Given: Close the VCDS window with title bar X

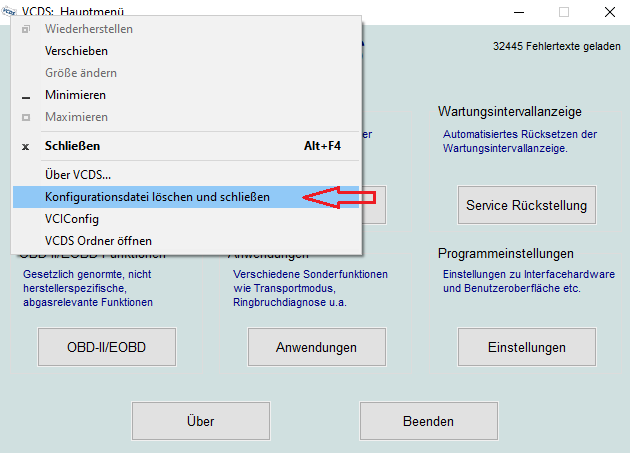Looking at the screenshot, I should [610, 12].
